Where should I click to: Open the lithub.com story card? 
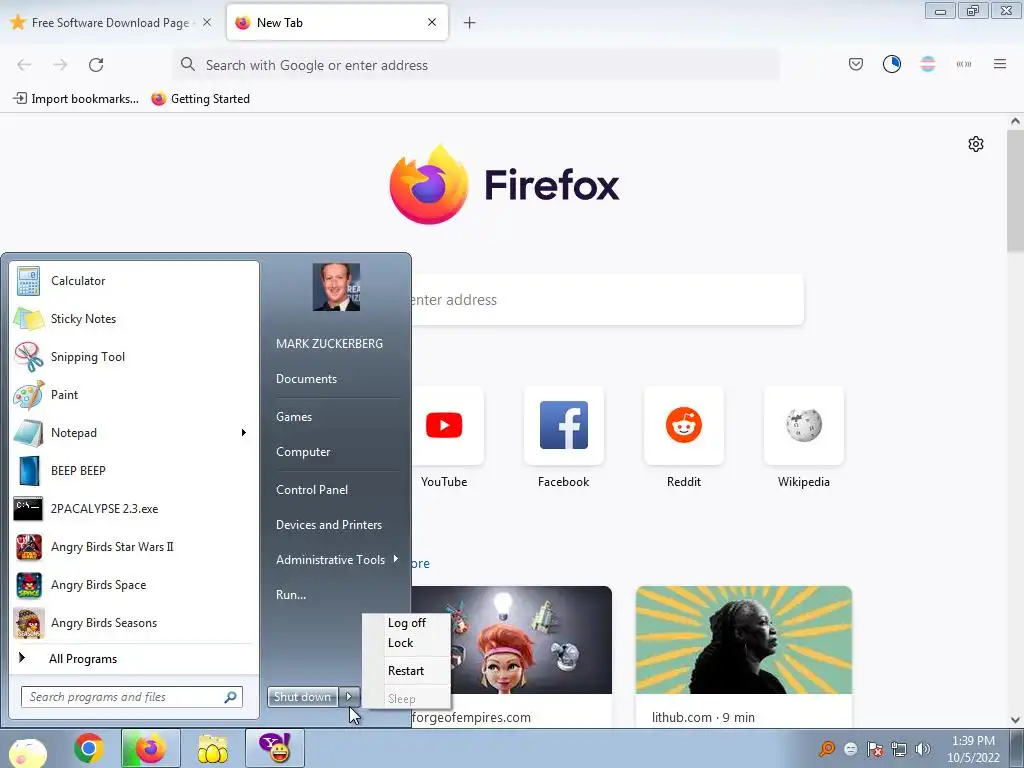click(x=744, y=656)
